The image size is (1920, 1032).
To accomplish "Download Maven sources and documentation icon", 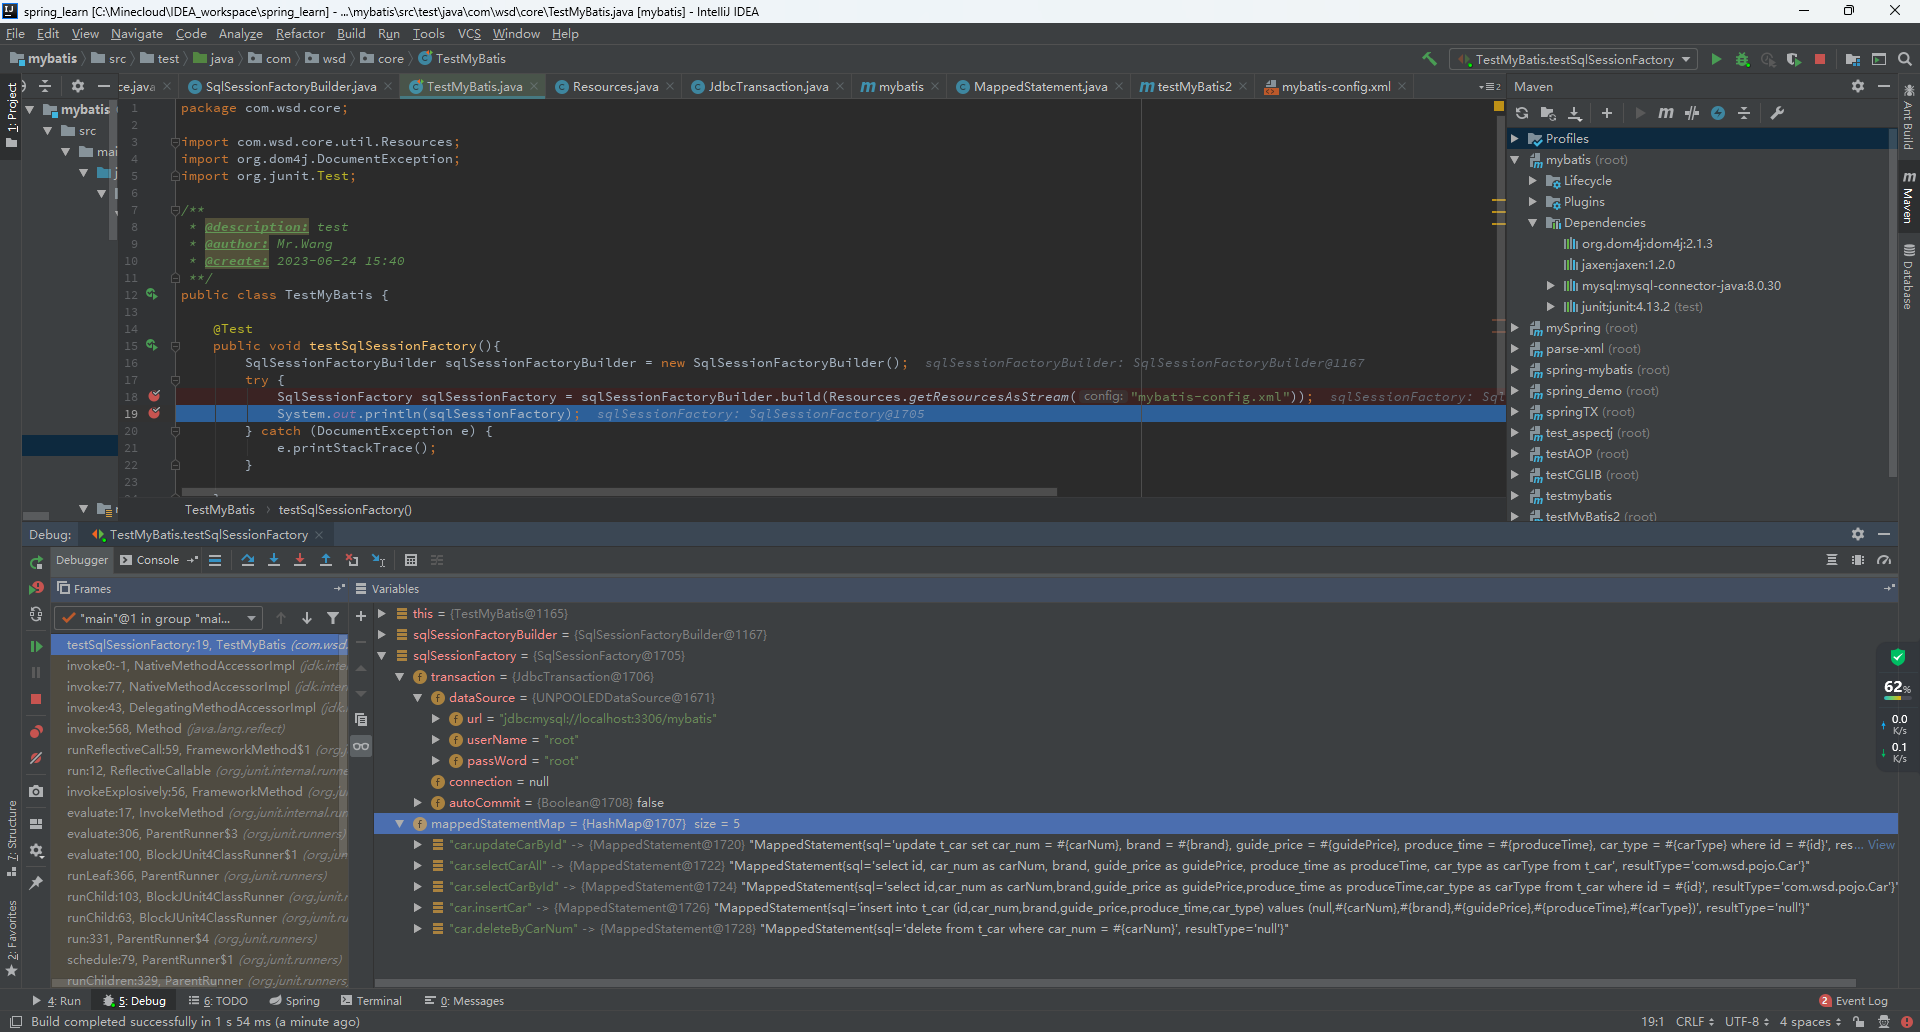I will (x=1574, y=113).
